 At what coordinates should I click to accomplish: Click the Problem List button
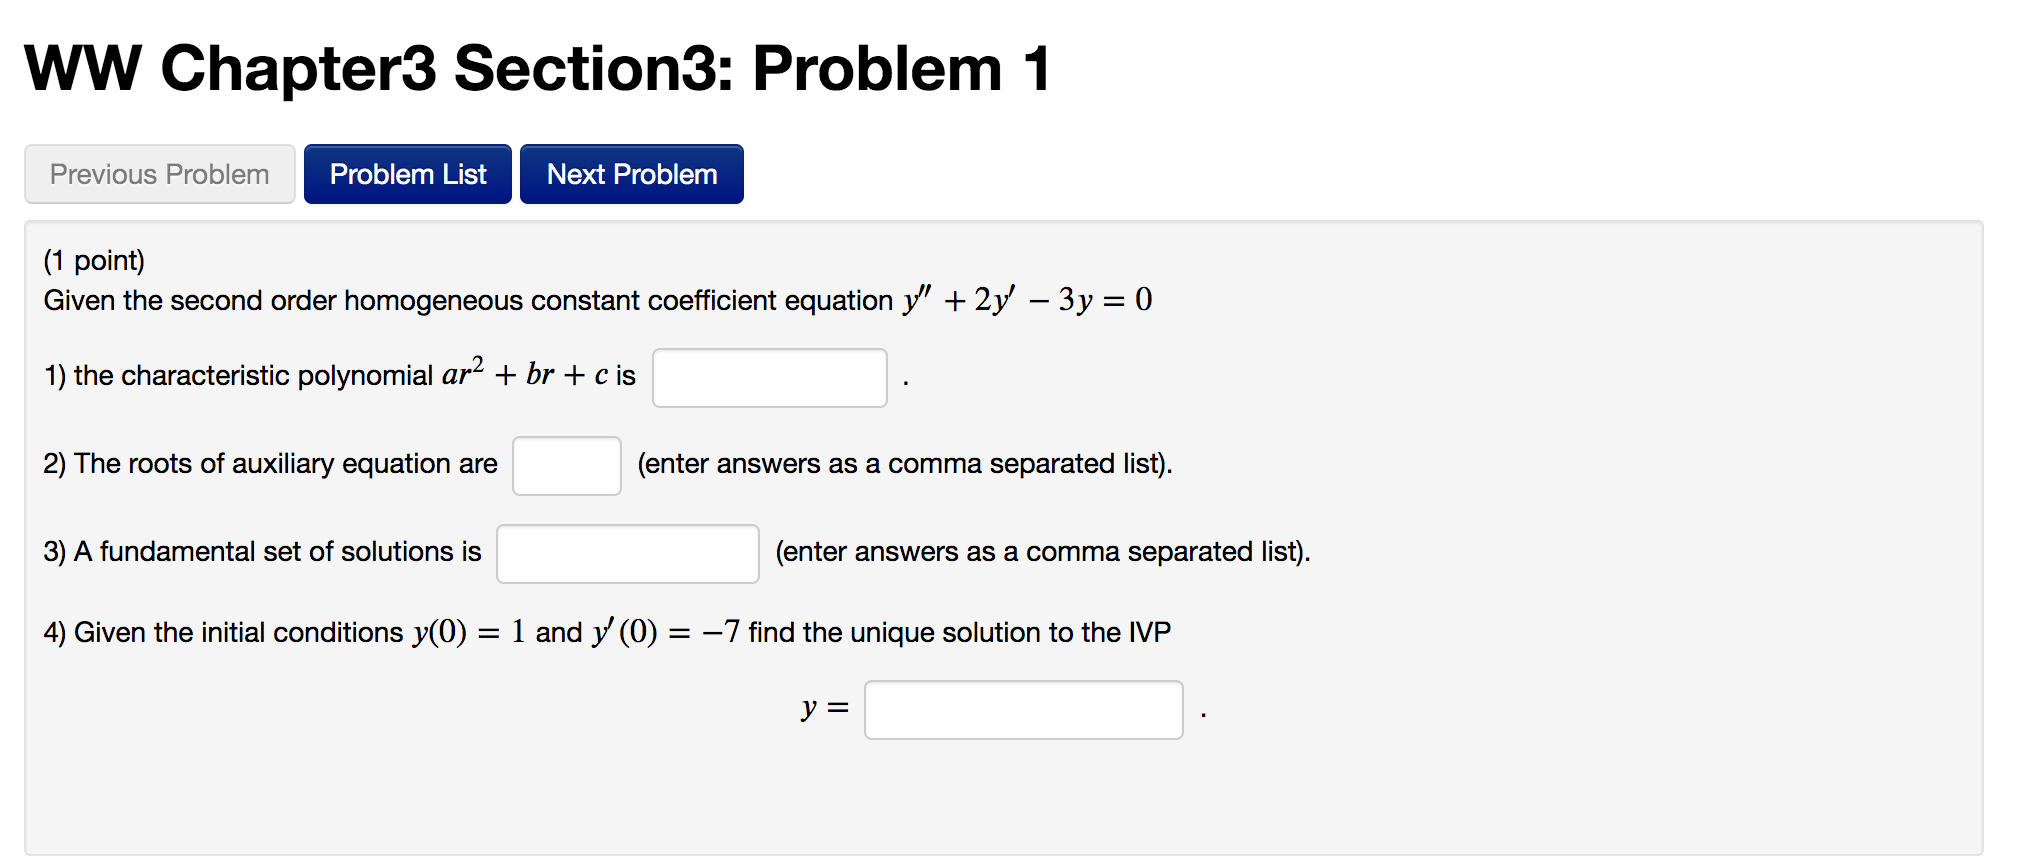tap(406, 173)
